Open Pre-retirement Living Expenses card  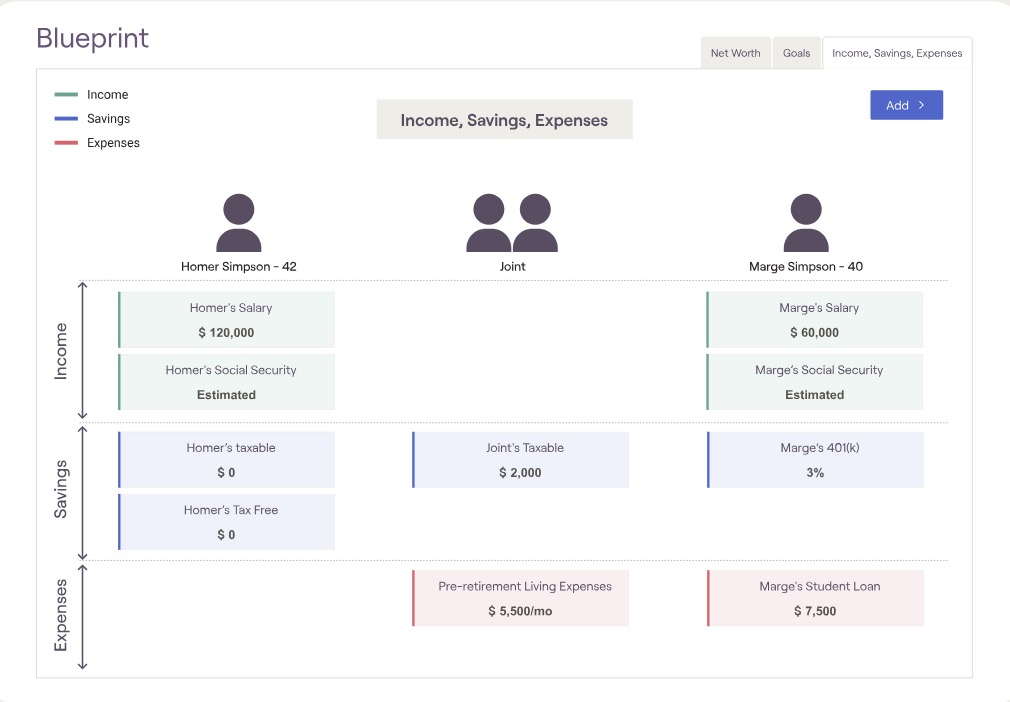pyautogui.click(x=521, y=598)
